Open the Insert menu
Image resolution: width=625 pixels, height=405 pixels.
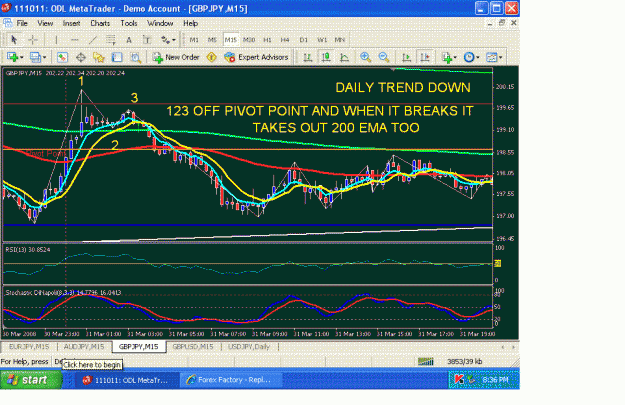click(x=71, y=23)
